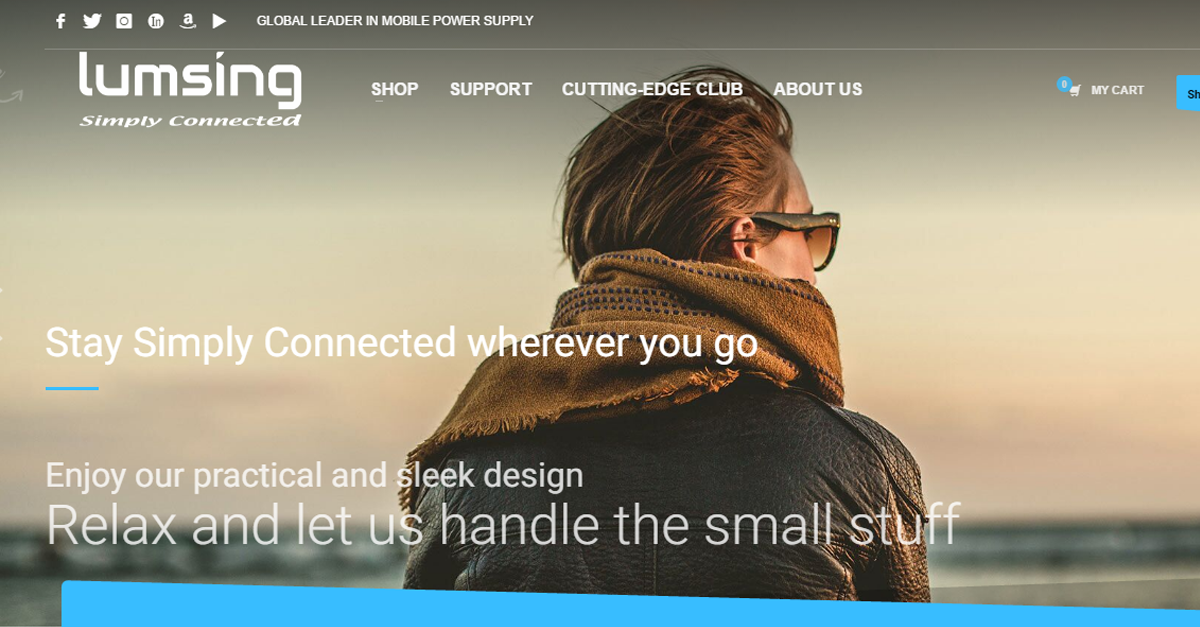
Task: Click the partially visible blue button at right
Action: point(1189,93)
